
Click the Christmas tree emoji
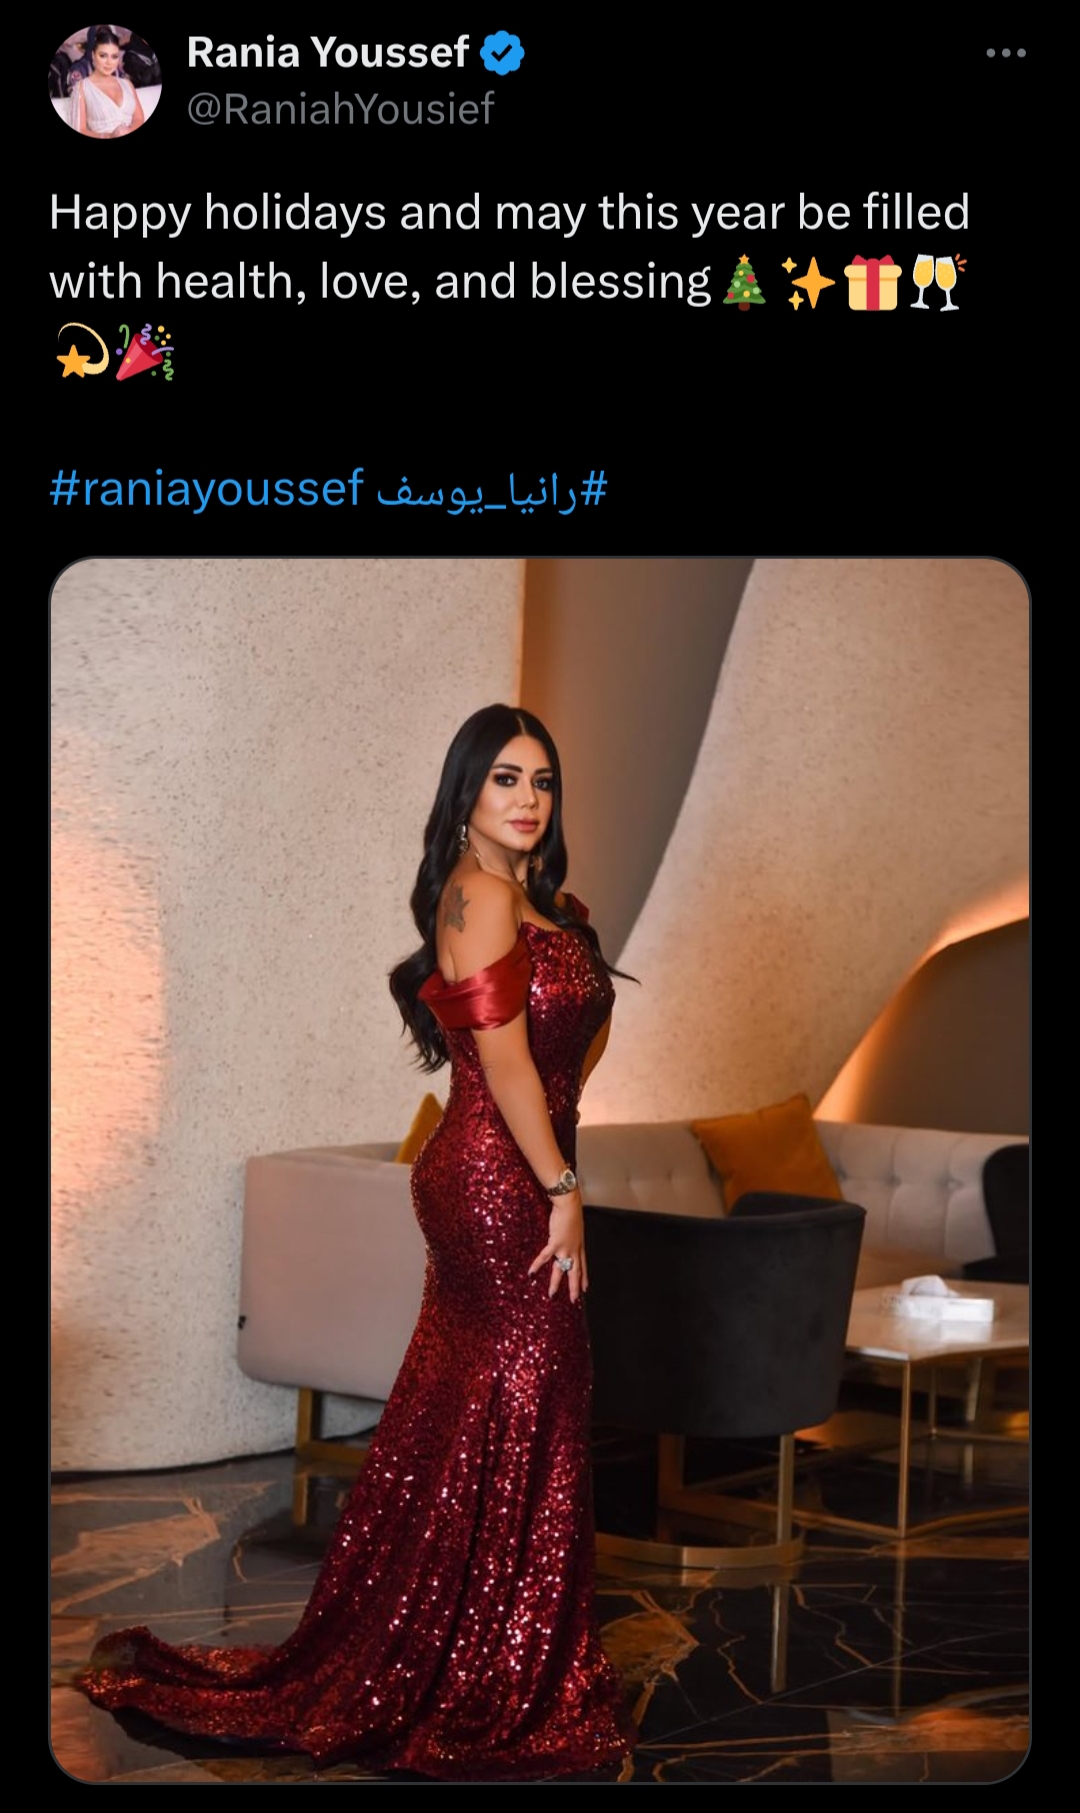pos(743,283)
